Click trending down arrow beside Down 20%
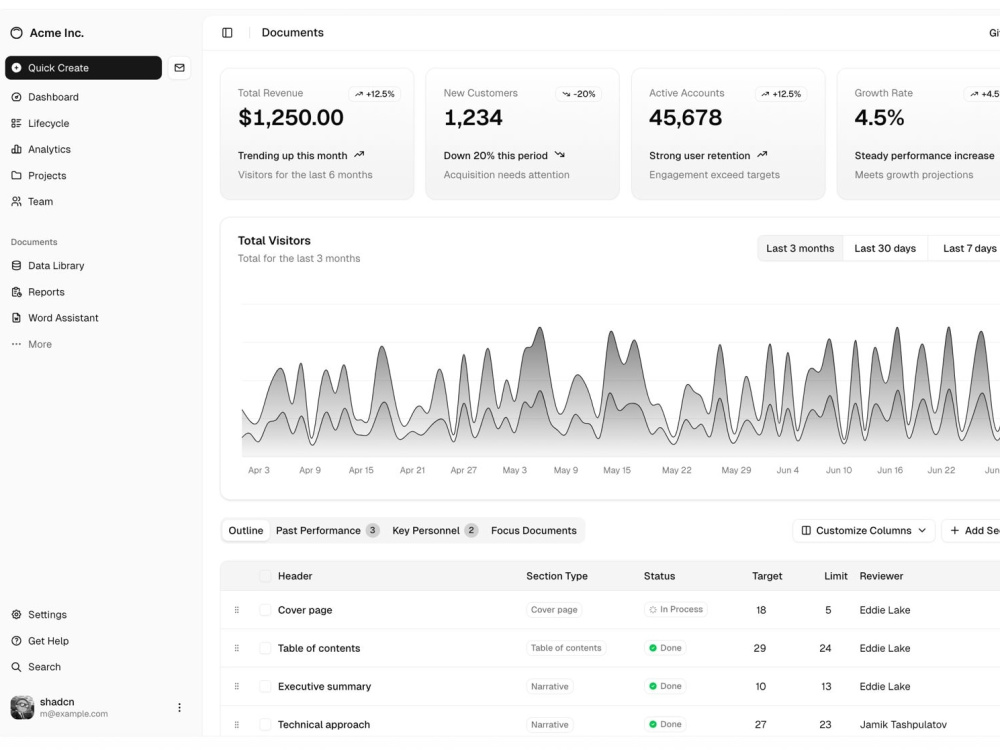1000x750 pixels. 559,154
